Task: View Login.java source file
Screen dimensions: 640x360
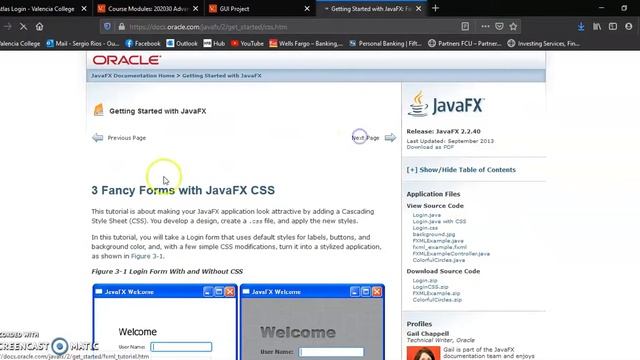Action: (427, 215)
